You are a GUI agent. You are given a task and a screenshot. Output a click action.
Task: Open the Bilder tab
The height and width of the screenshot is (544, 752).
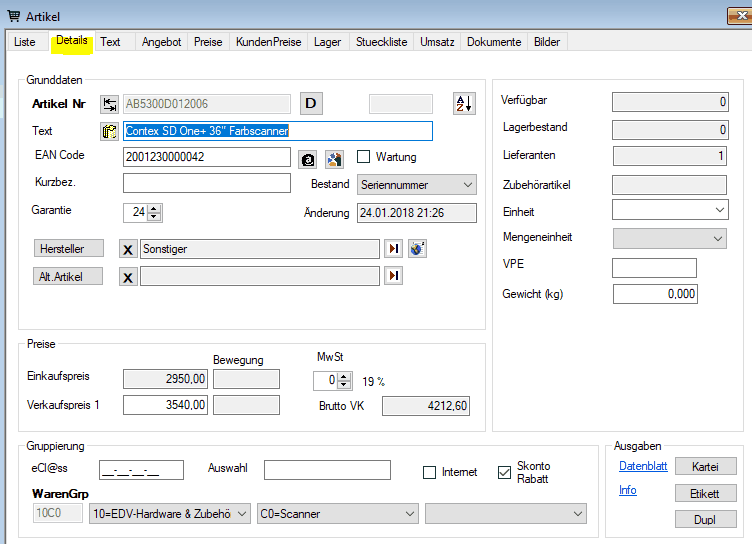[x=547, y=42]
